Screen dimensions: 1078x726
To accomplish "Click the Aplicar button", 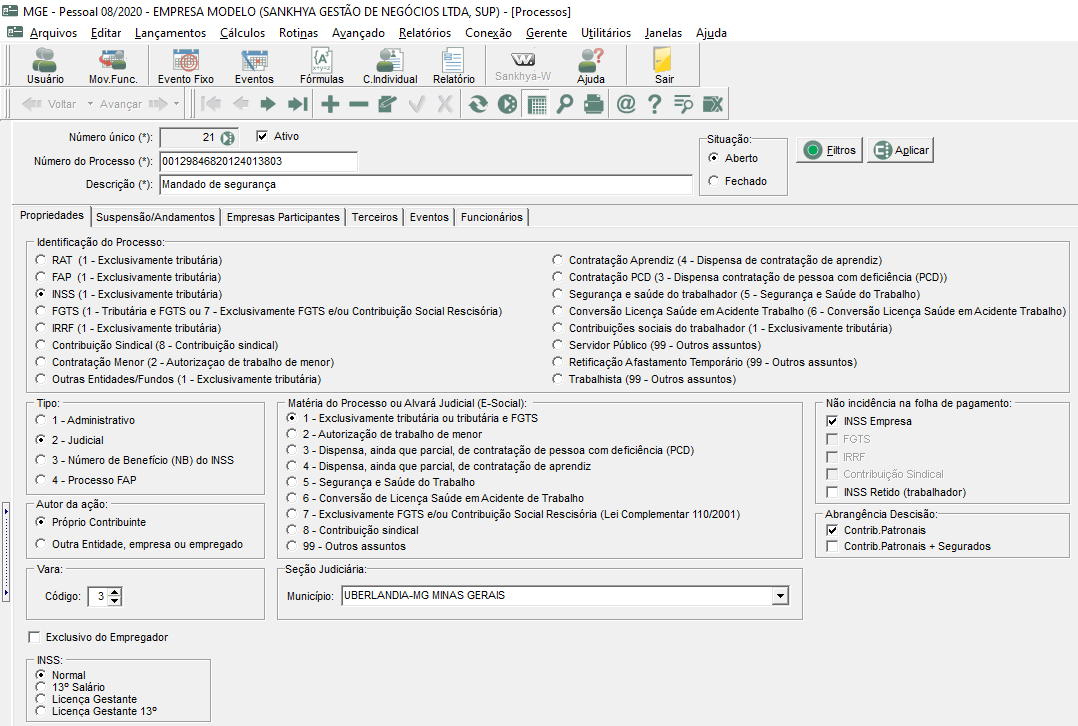I will [901, 150].
